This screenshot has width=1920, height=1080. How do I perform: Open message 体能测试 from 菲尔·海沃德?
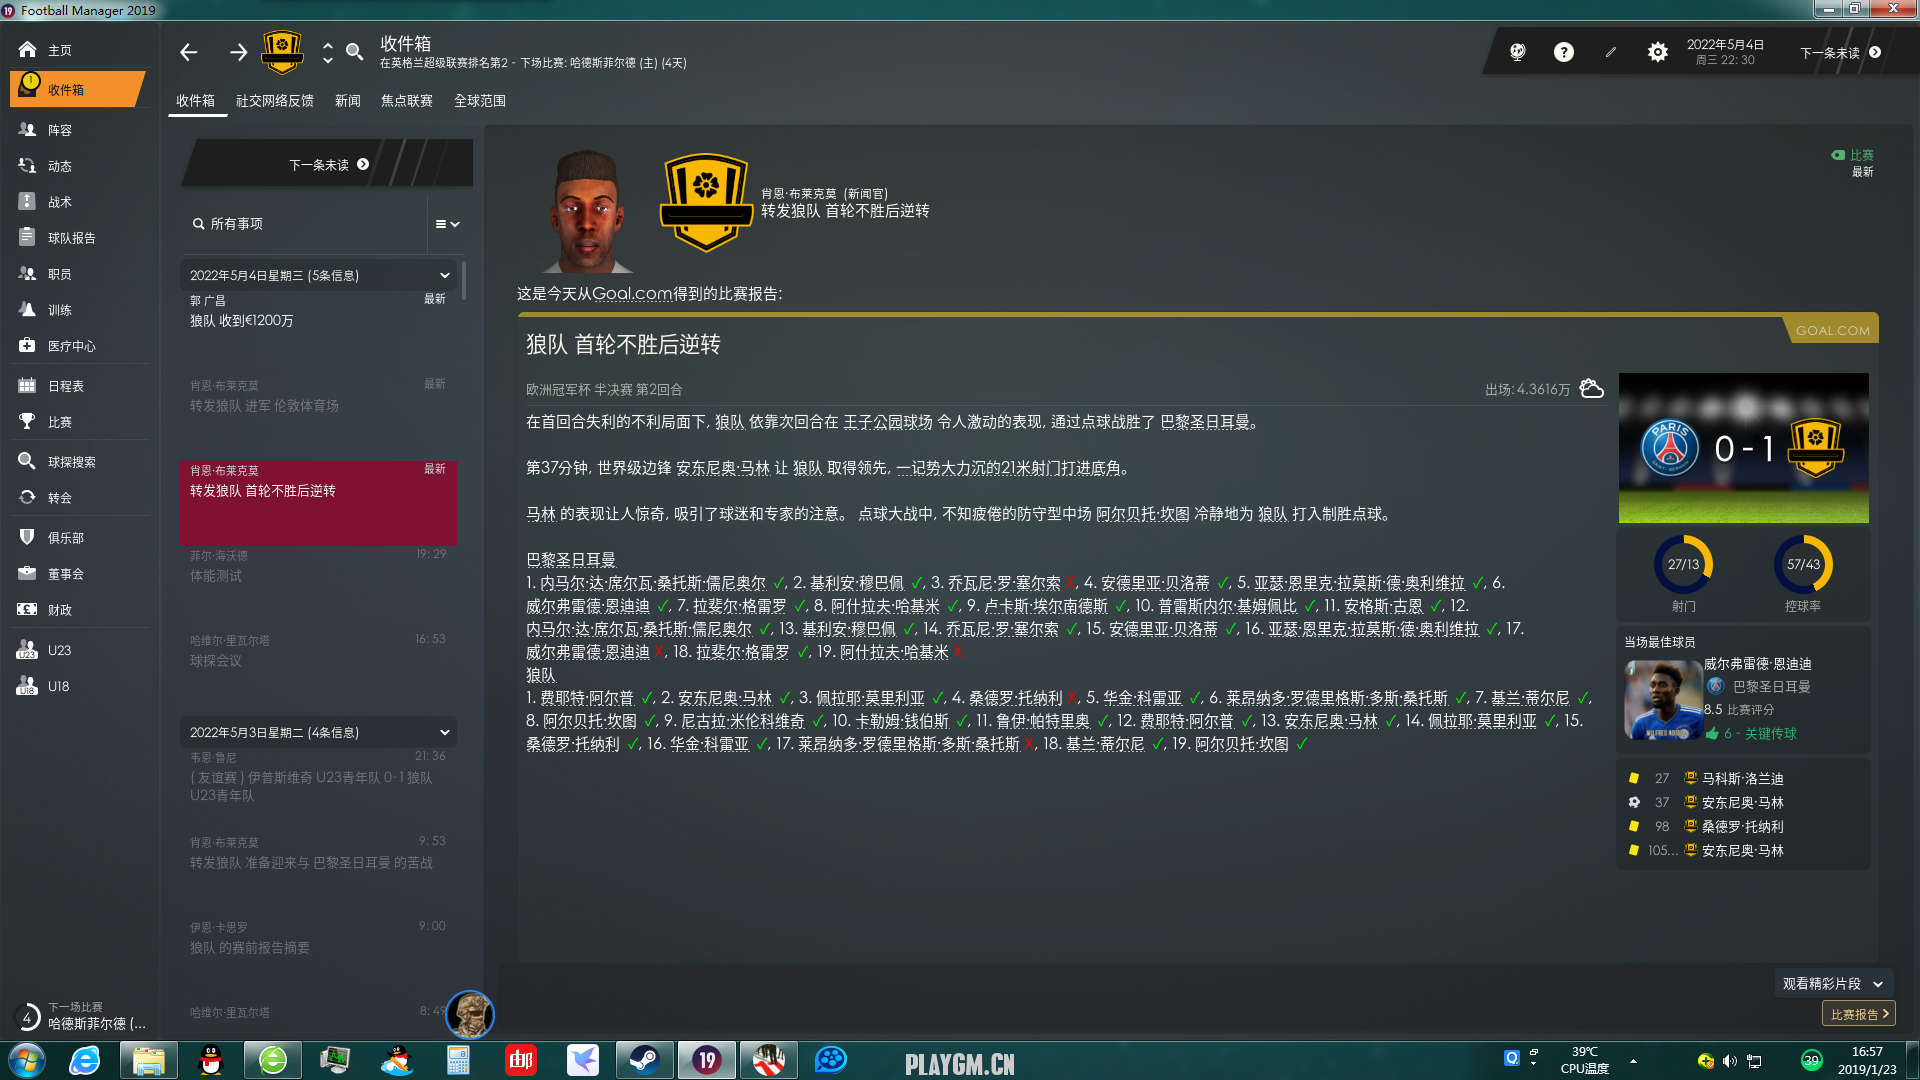pos(318,586)
